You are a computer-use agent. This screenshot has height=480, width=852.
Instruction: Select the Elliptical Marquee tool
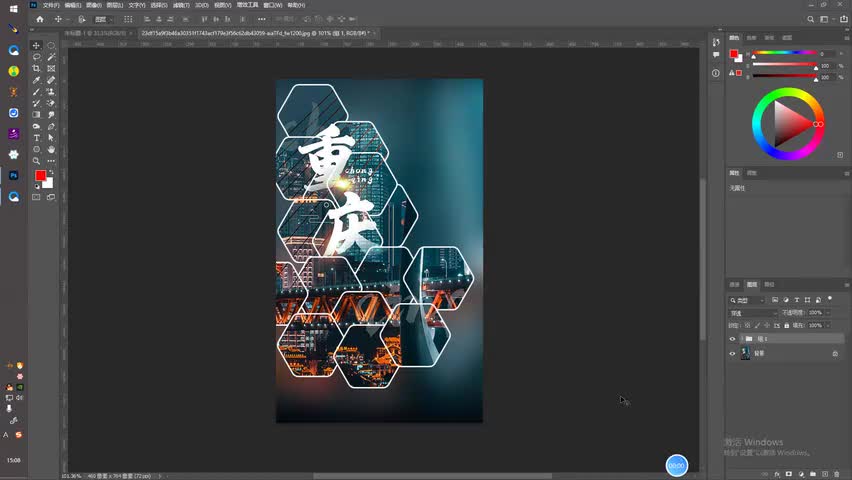(x=51, y=46)
